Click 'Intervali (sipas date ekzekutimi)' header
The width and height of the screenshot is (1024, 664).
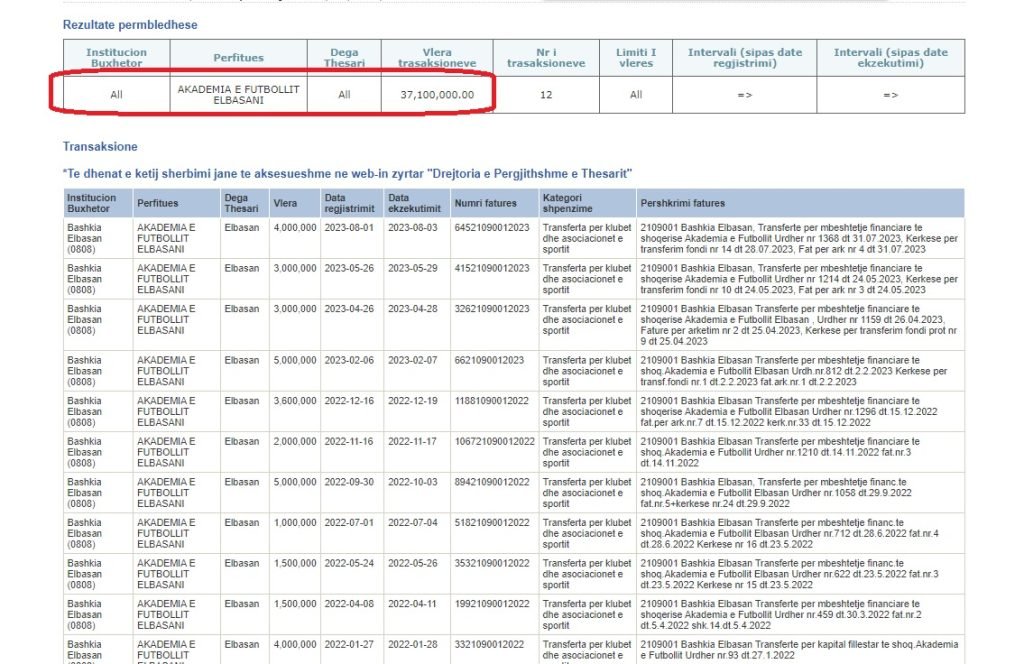pos(890,58)
